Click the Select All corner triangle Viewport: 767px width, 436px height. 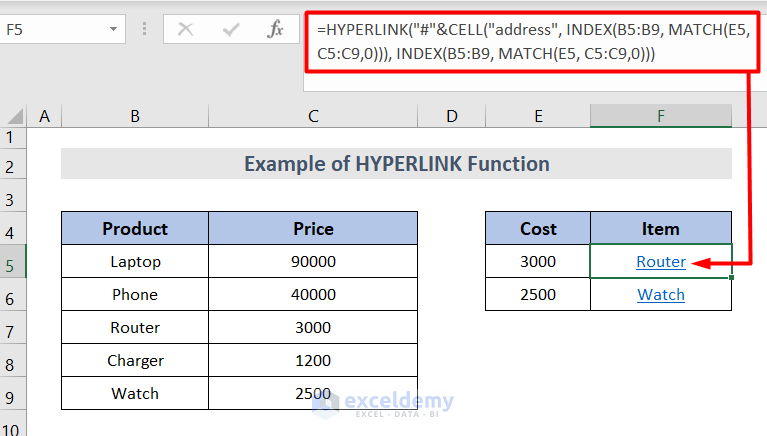point(15,116)
